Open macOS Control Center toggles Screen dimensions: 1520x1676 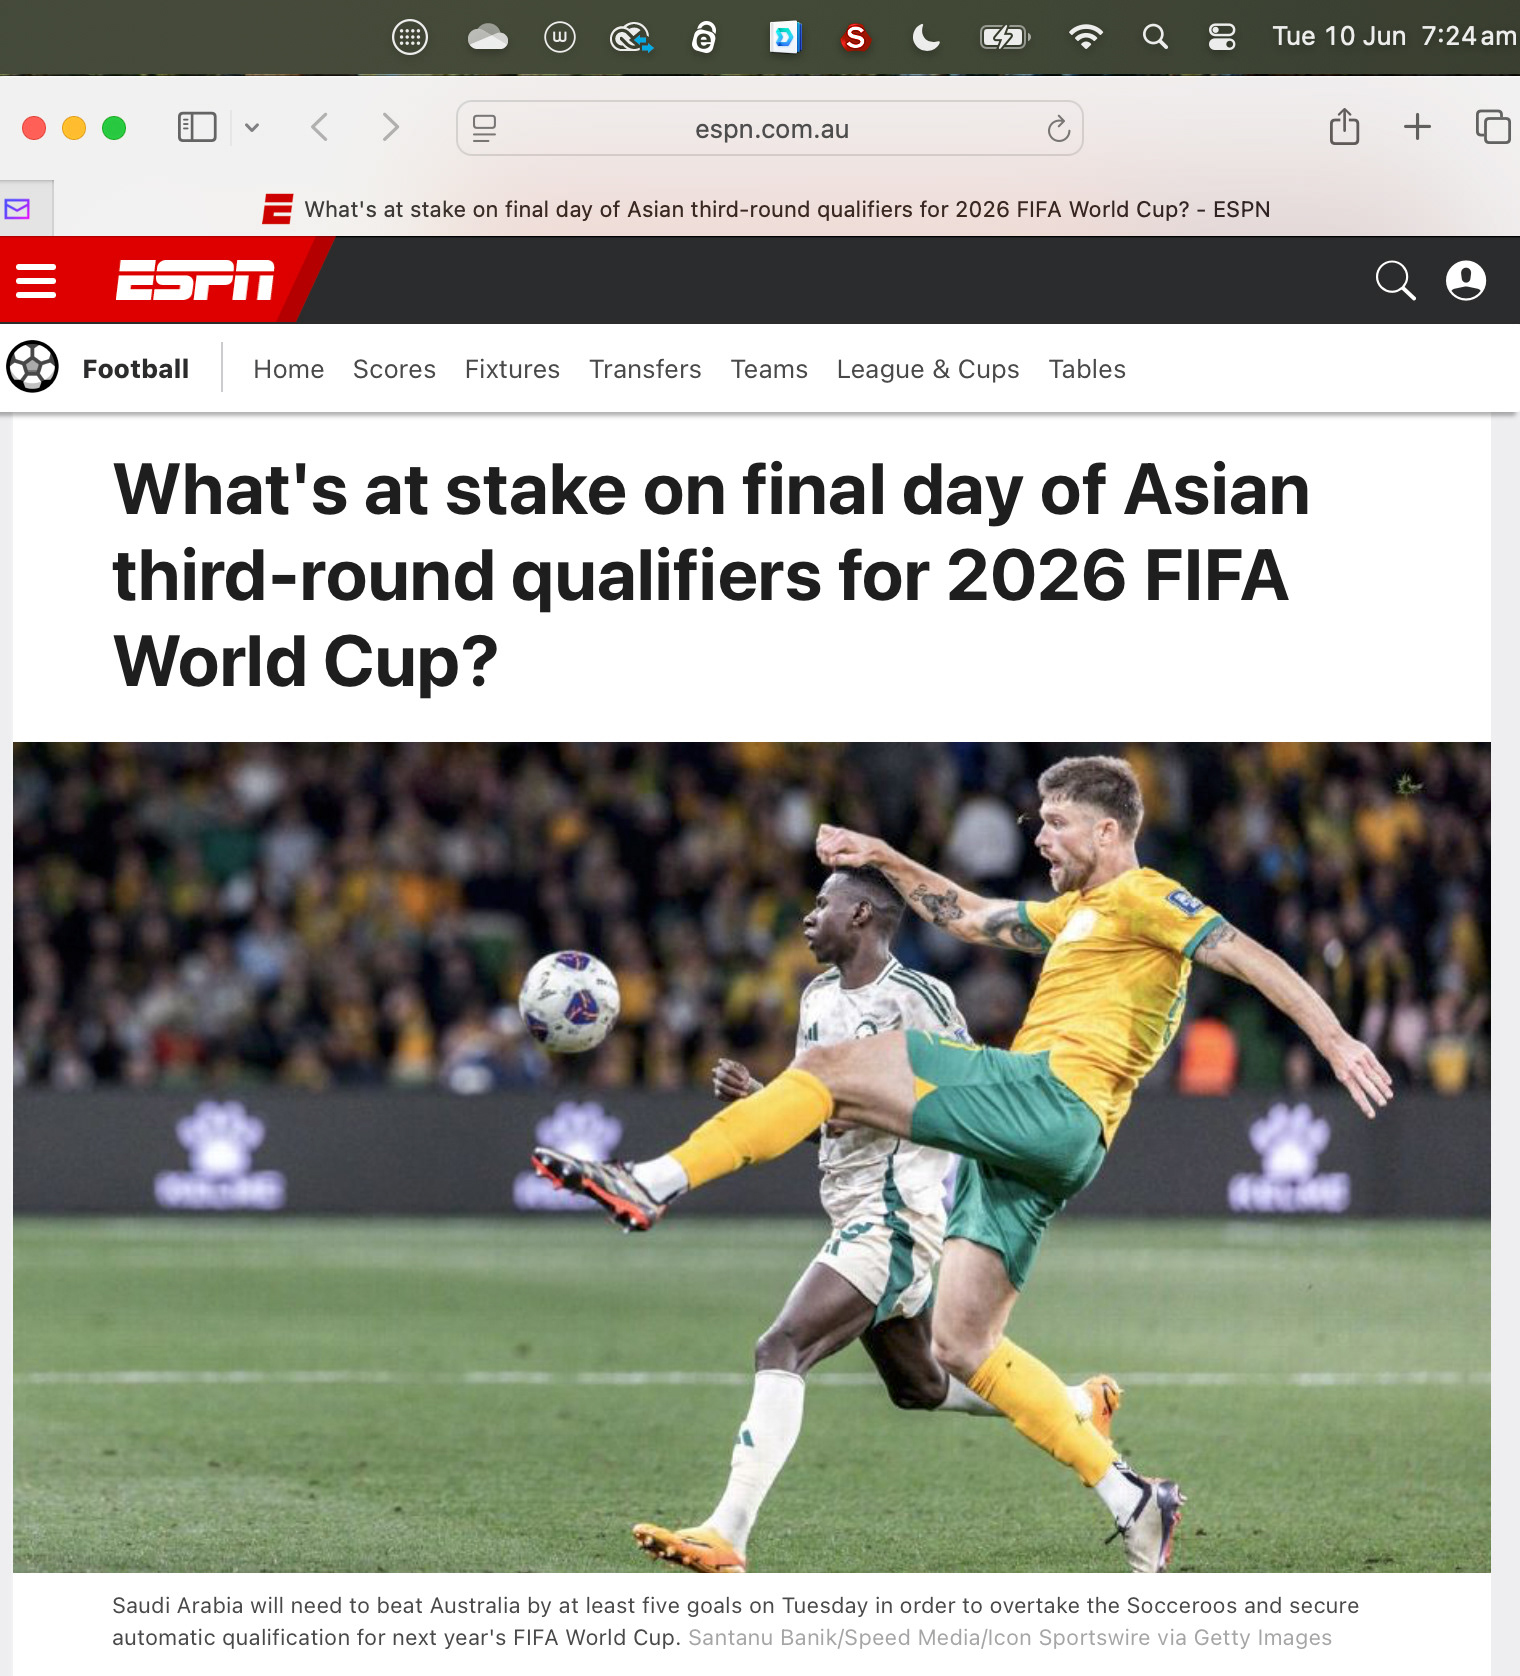(x=1222, y=38)
